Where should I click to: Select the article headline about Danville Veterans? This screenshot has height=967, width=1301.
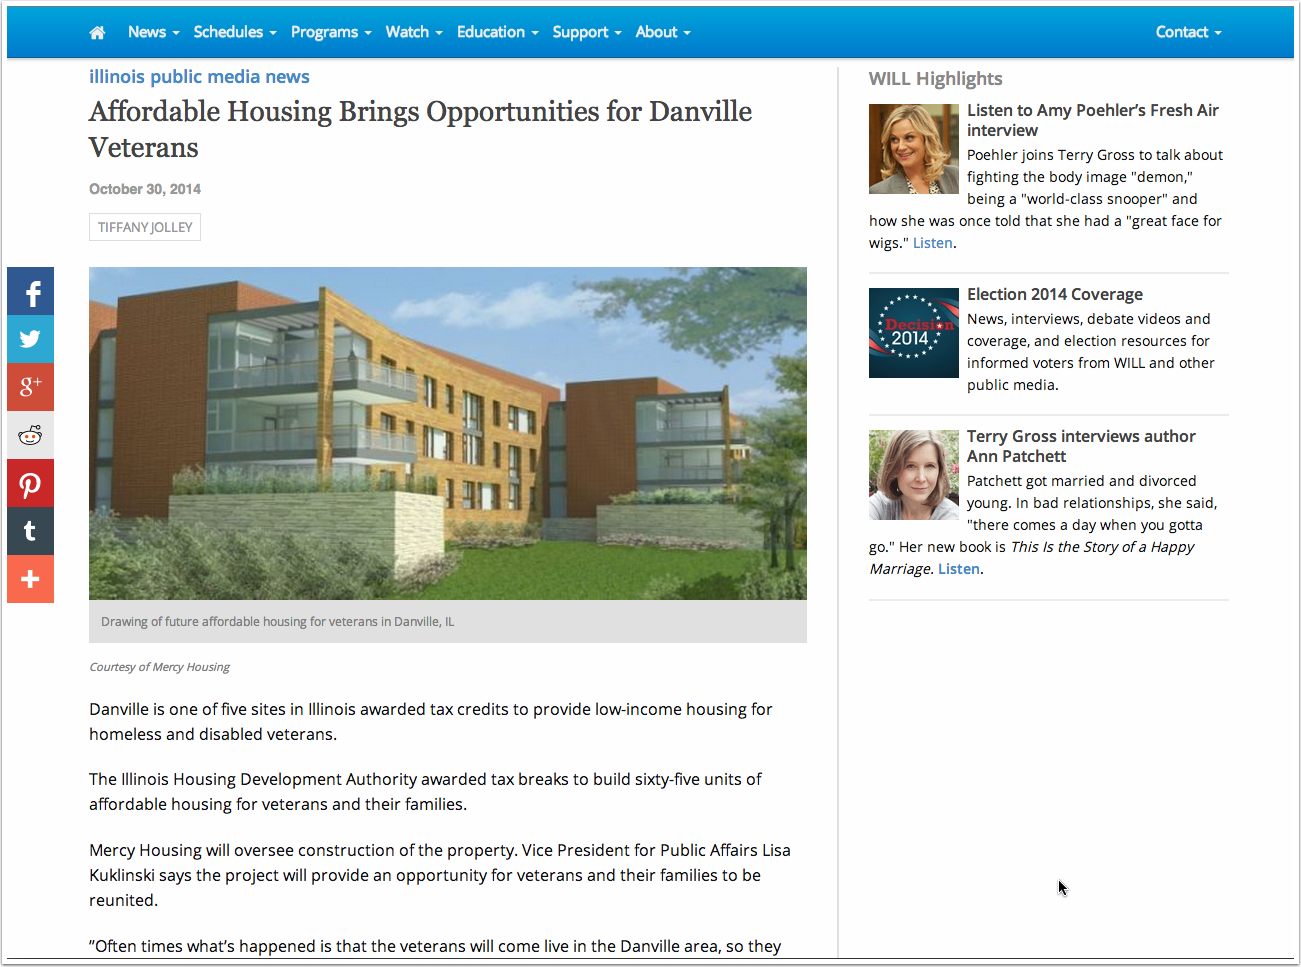point(420,129)
